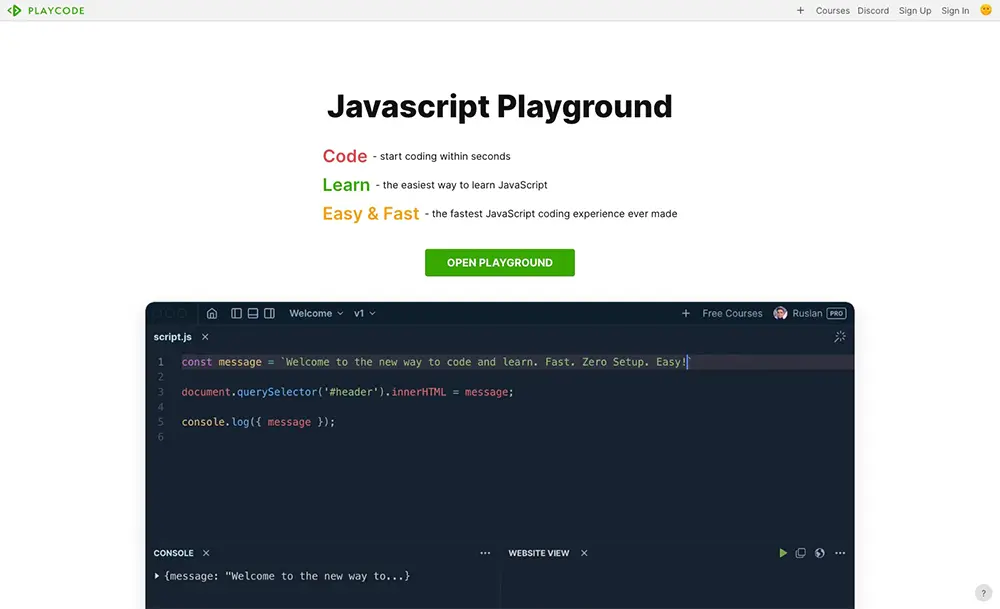Click the 'const message' code on line 1
The width and height of the screenshot is (1000, 609).
[221, 362]
